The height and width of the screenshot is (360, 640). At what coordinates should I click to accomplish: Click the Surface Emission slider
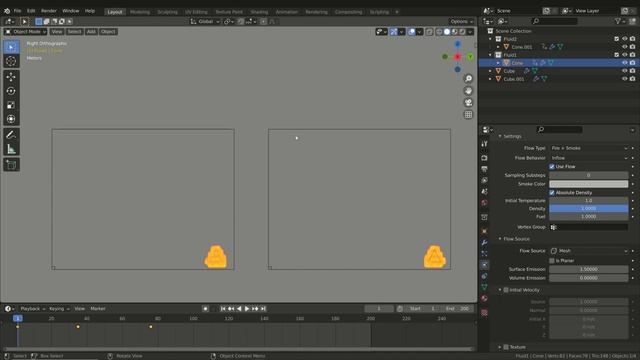(x=589, y=269)
